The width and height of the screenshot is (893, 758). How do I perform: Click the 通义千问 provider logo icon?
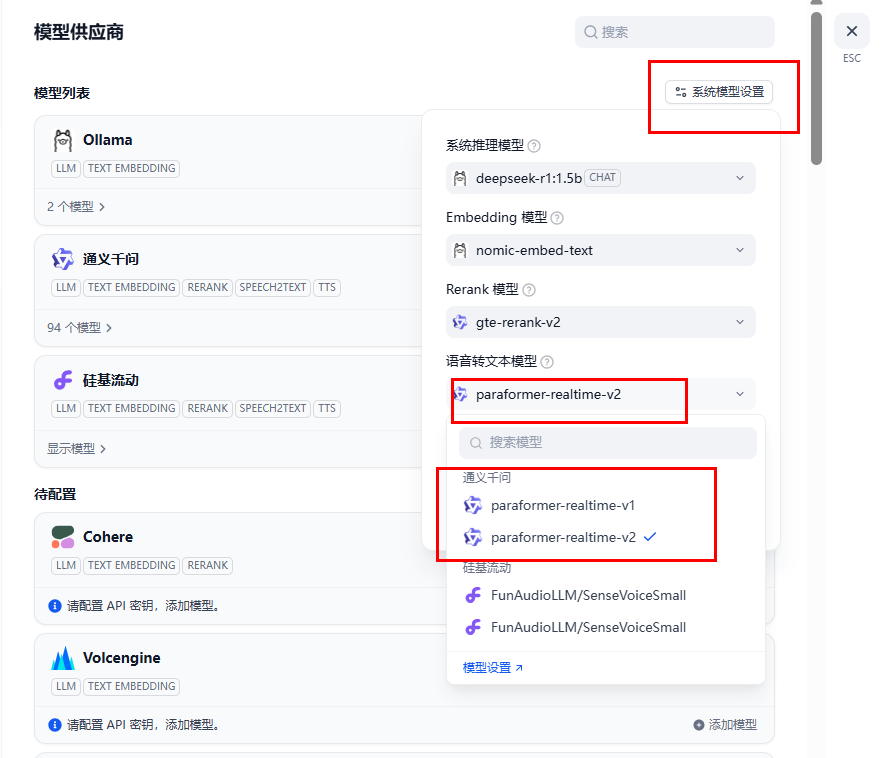coord(63,259)
